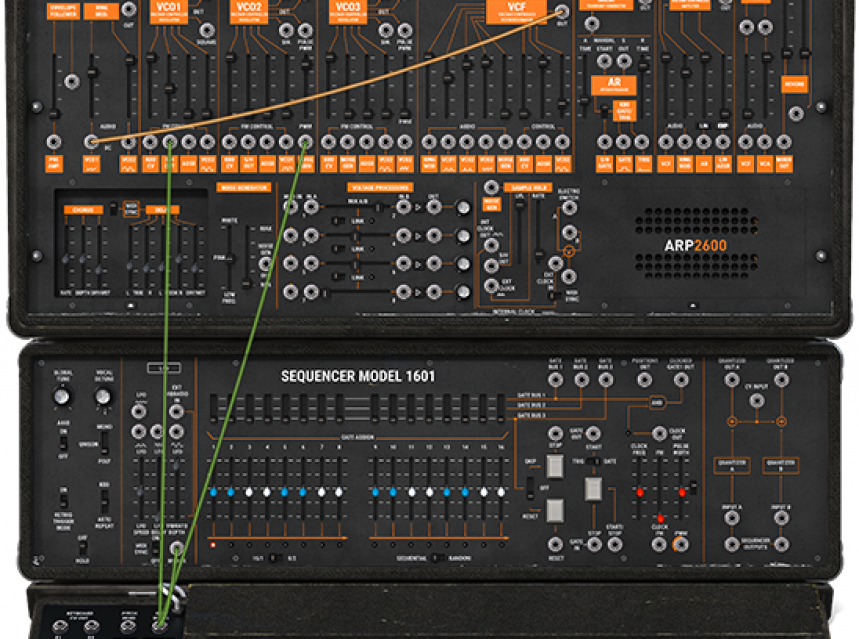Click the jack above the PRE AMP label
Image resolution: width=859 pixels, height=639 pixels.
[x=54, y=142]
